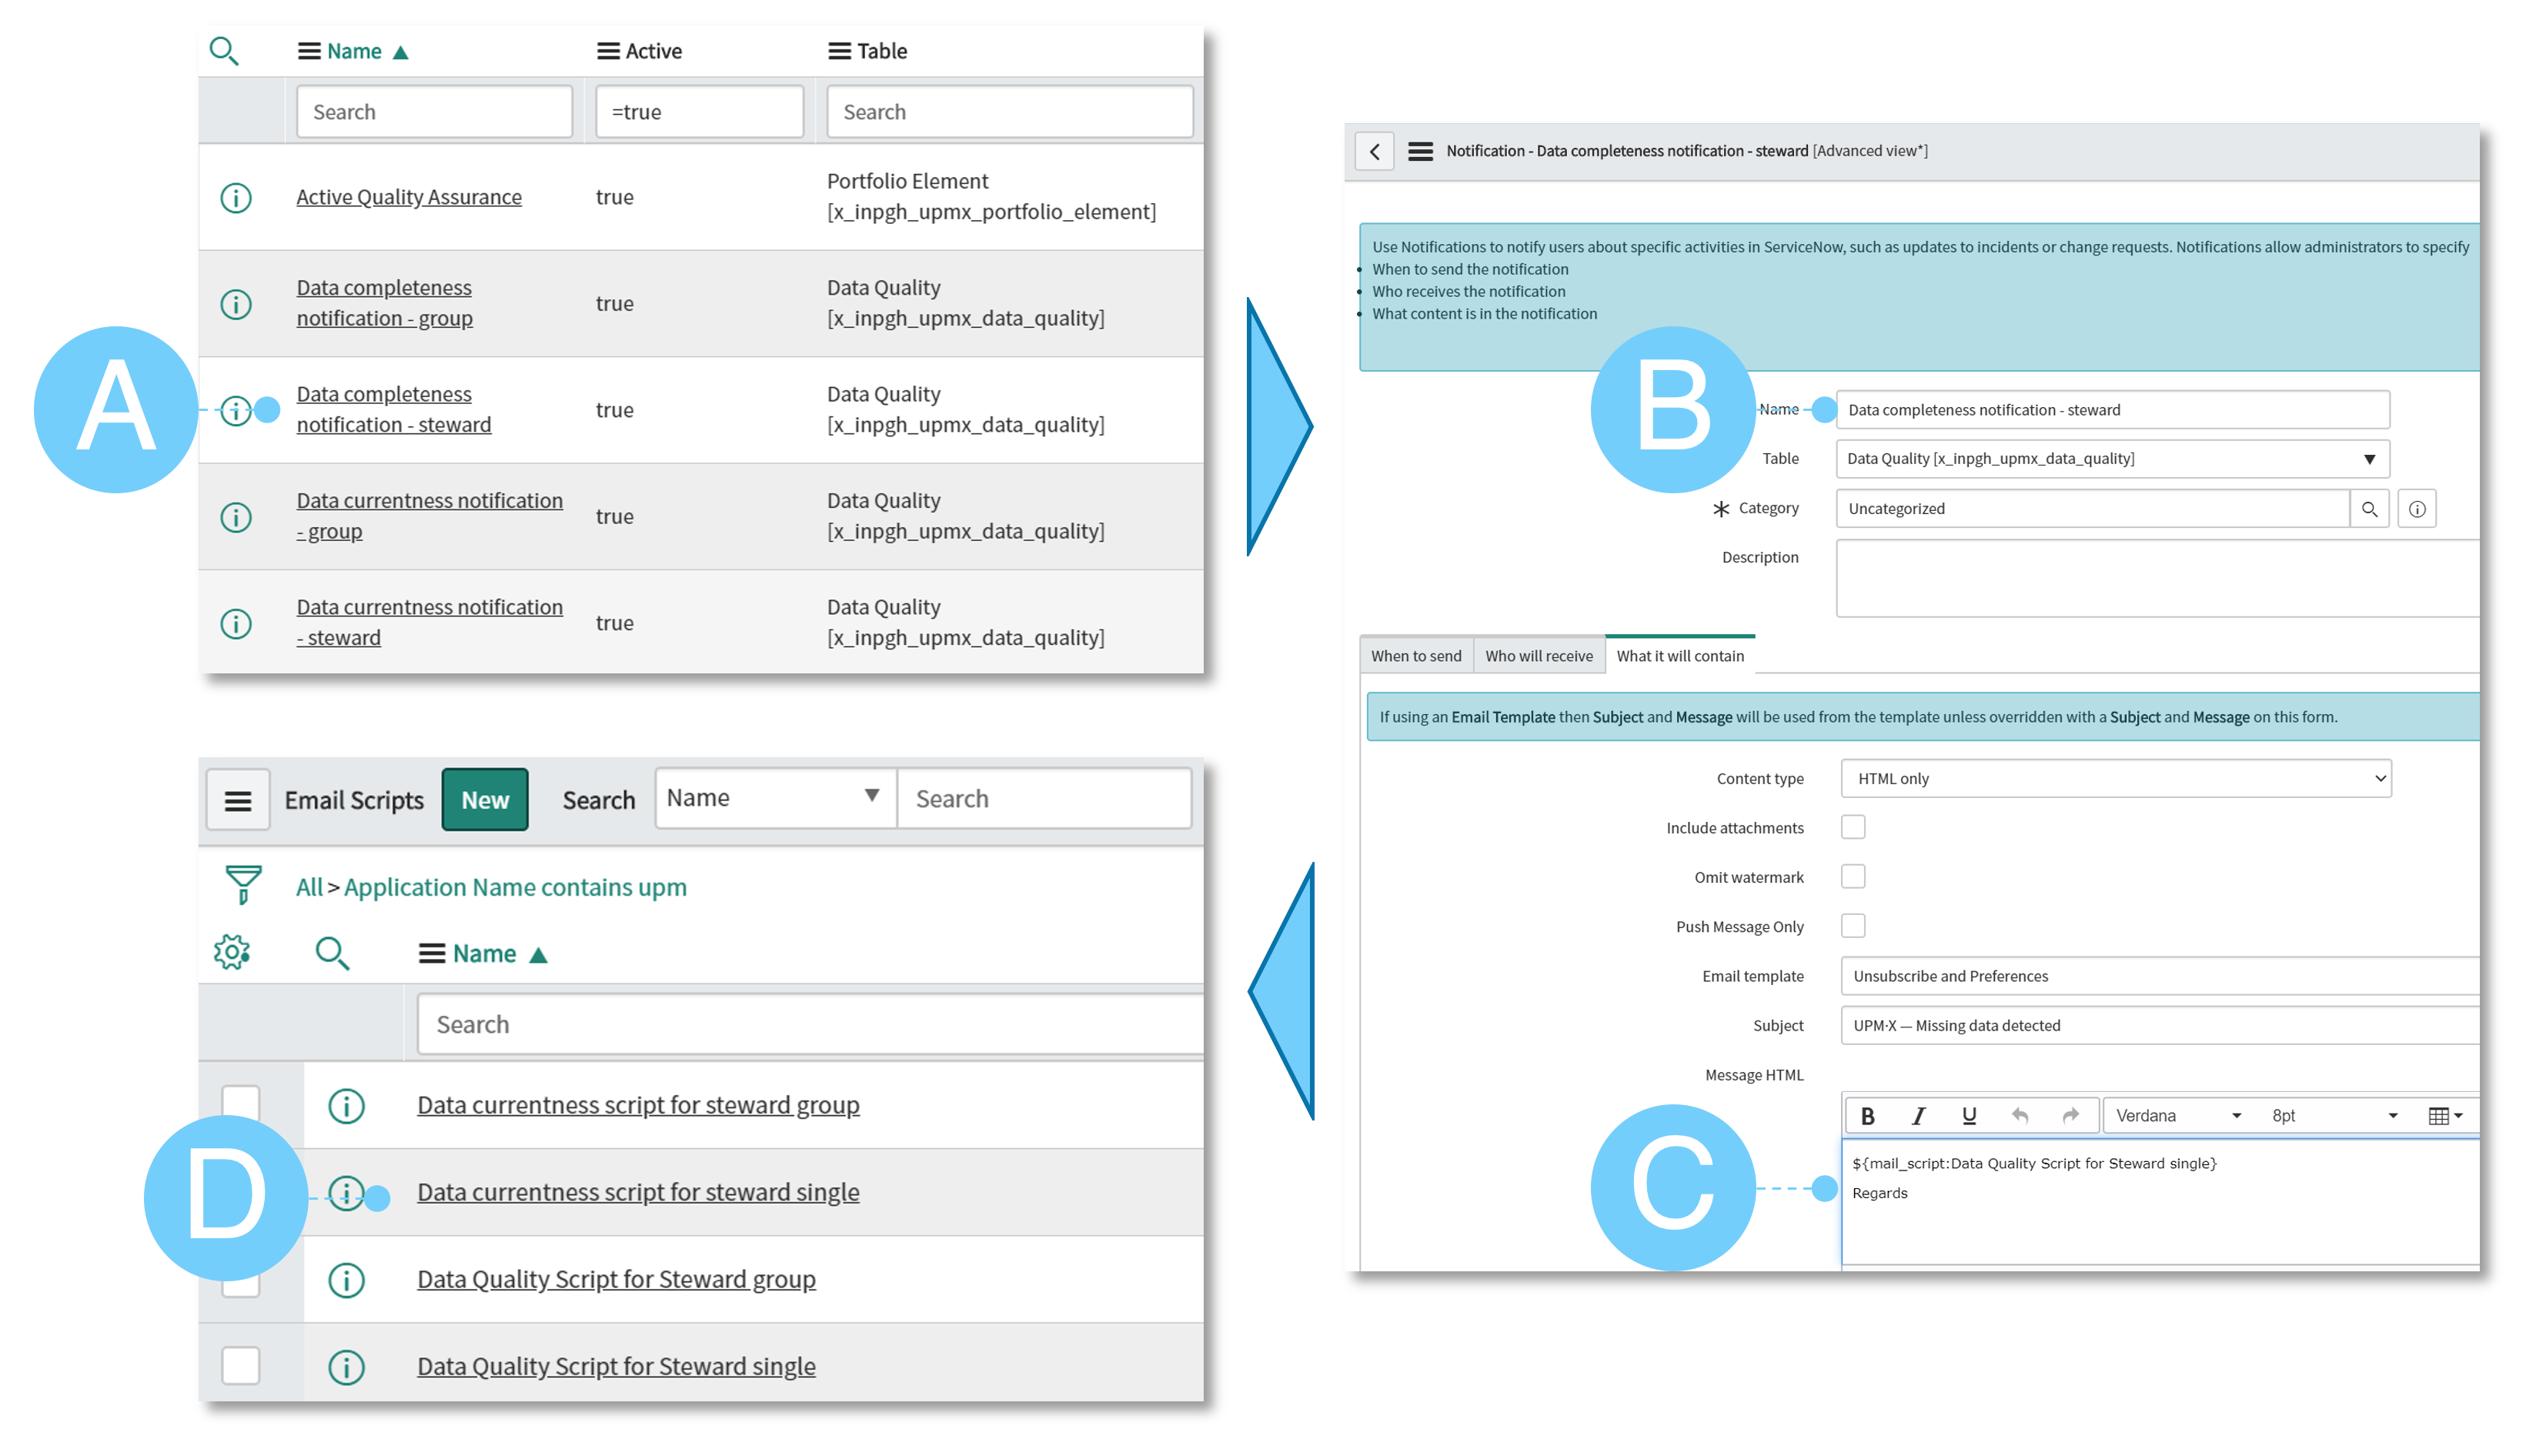This screenshot has height=1456, width=2526.
Task: Open the Data Quality Script for Steward single link
Action: [x=616, y=1366]
